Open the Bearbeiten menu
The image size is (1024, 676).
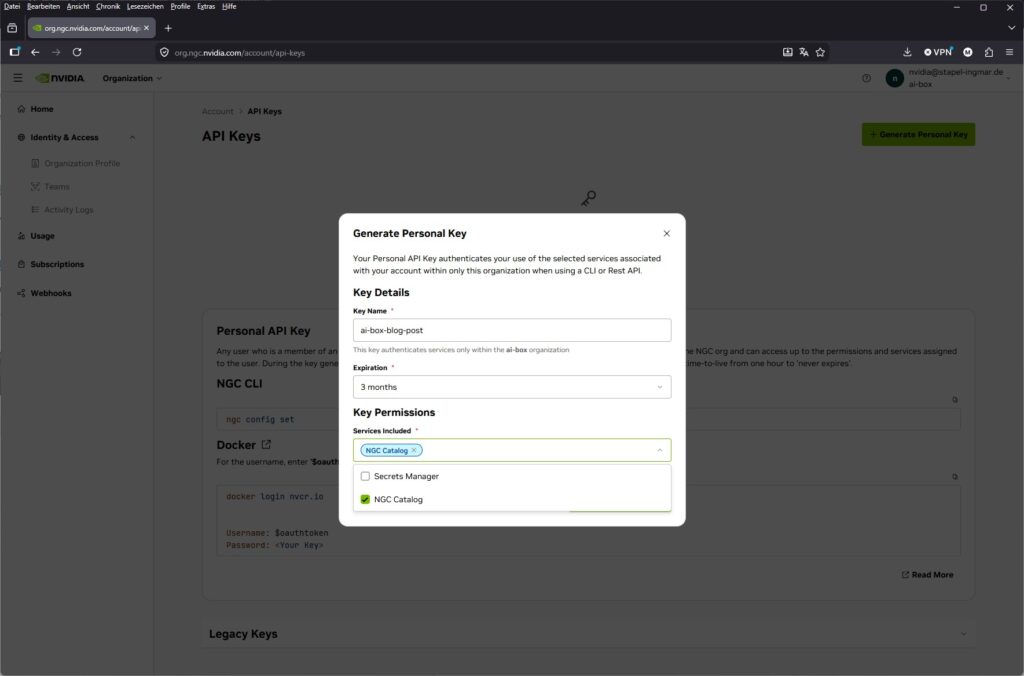43,7
